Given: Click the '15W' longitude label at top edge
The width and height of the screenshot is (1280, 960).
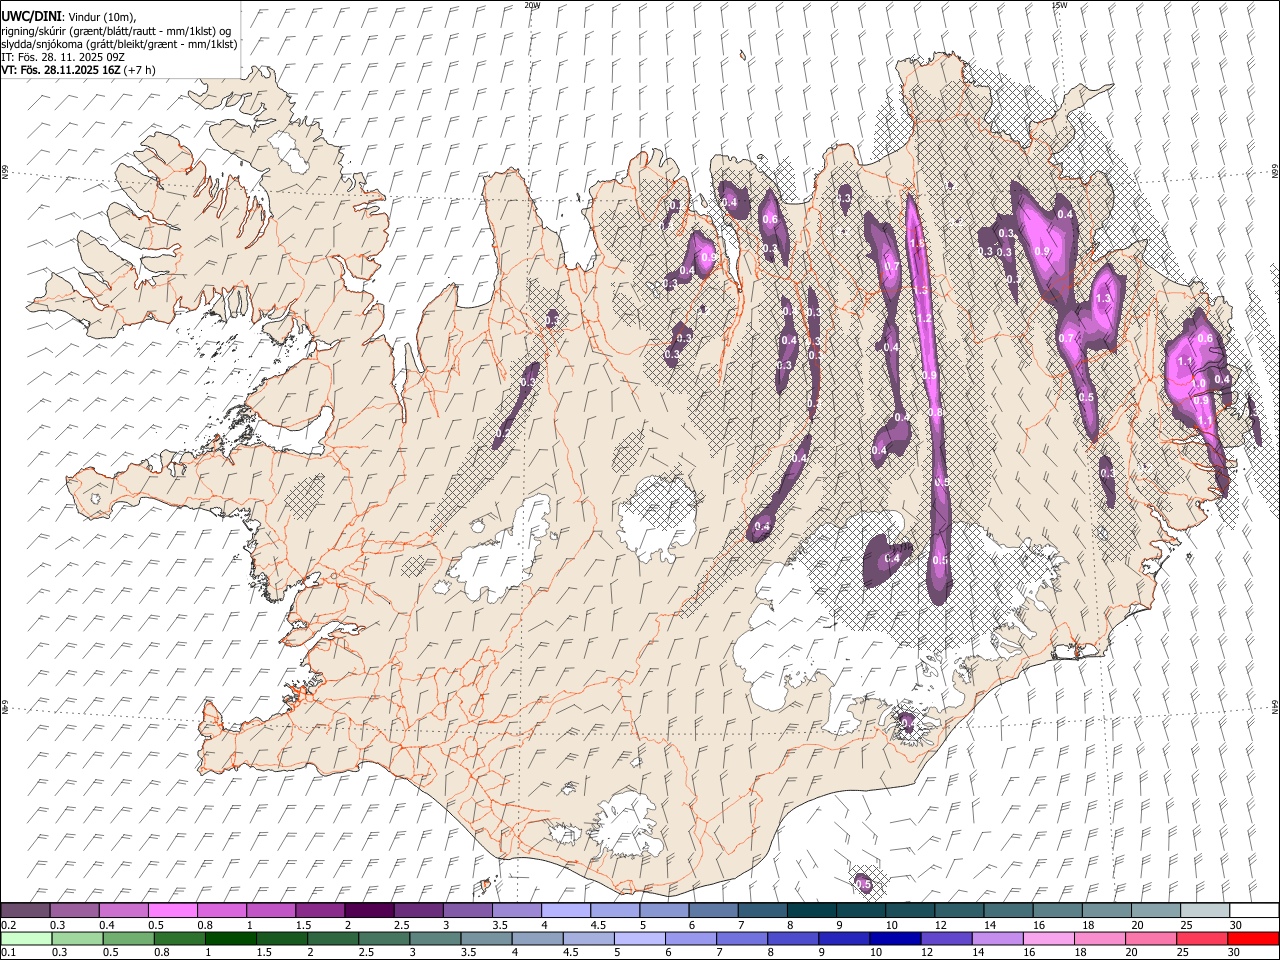Looking at the screenshot, I should pos(1059,5).
